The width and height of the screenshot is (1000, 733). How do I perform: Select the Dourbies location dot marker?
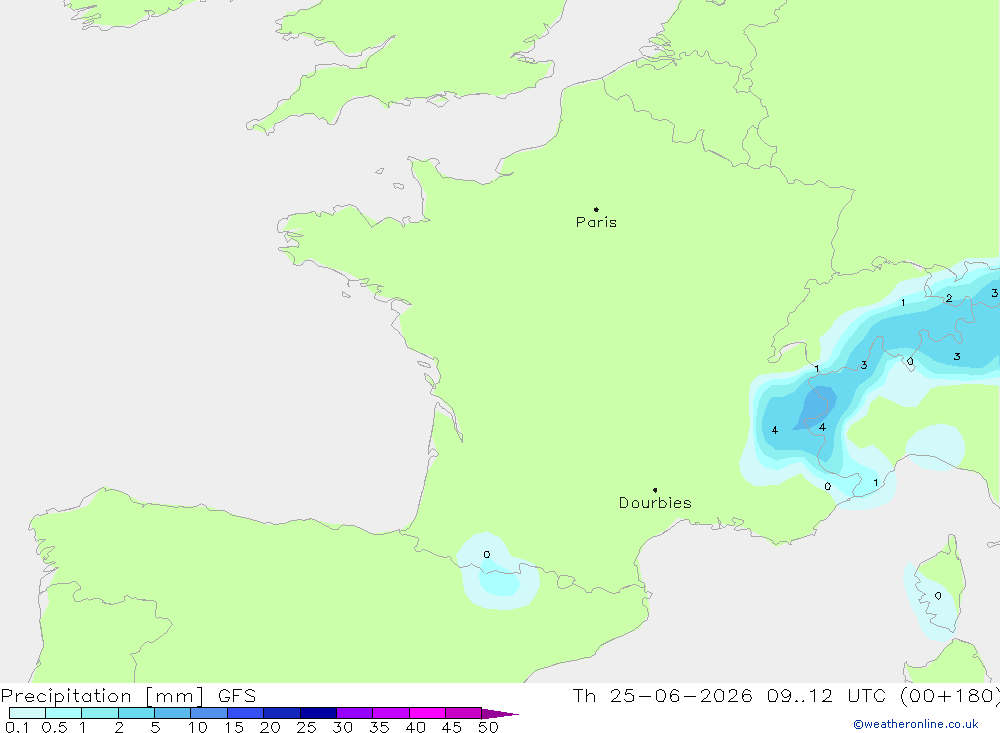pos(655,490)
